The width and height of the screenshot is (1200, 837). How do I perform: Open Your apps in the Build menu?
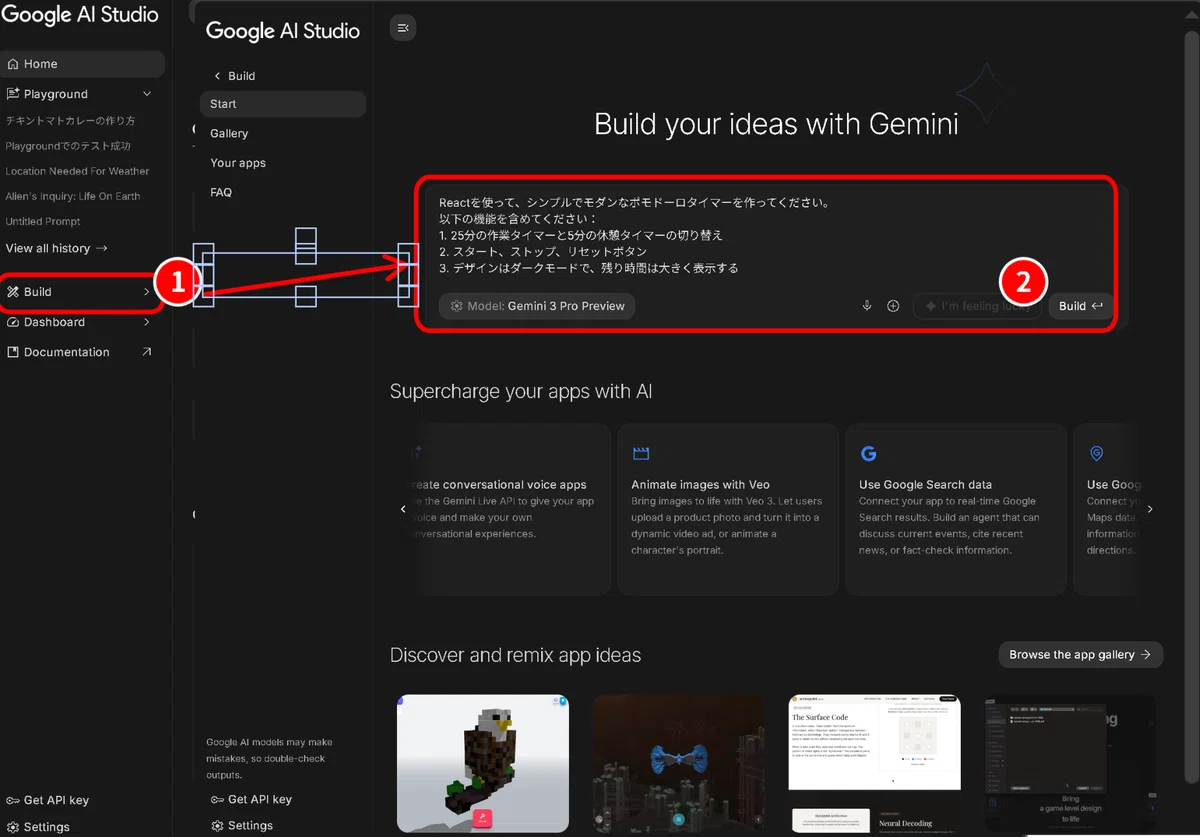point(238,163)
